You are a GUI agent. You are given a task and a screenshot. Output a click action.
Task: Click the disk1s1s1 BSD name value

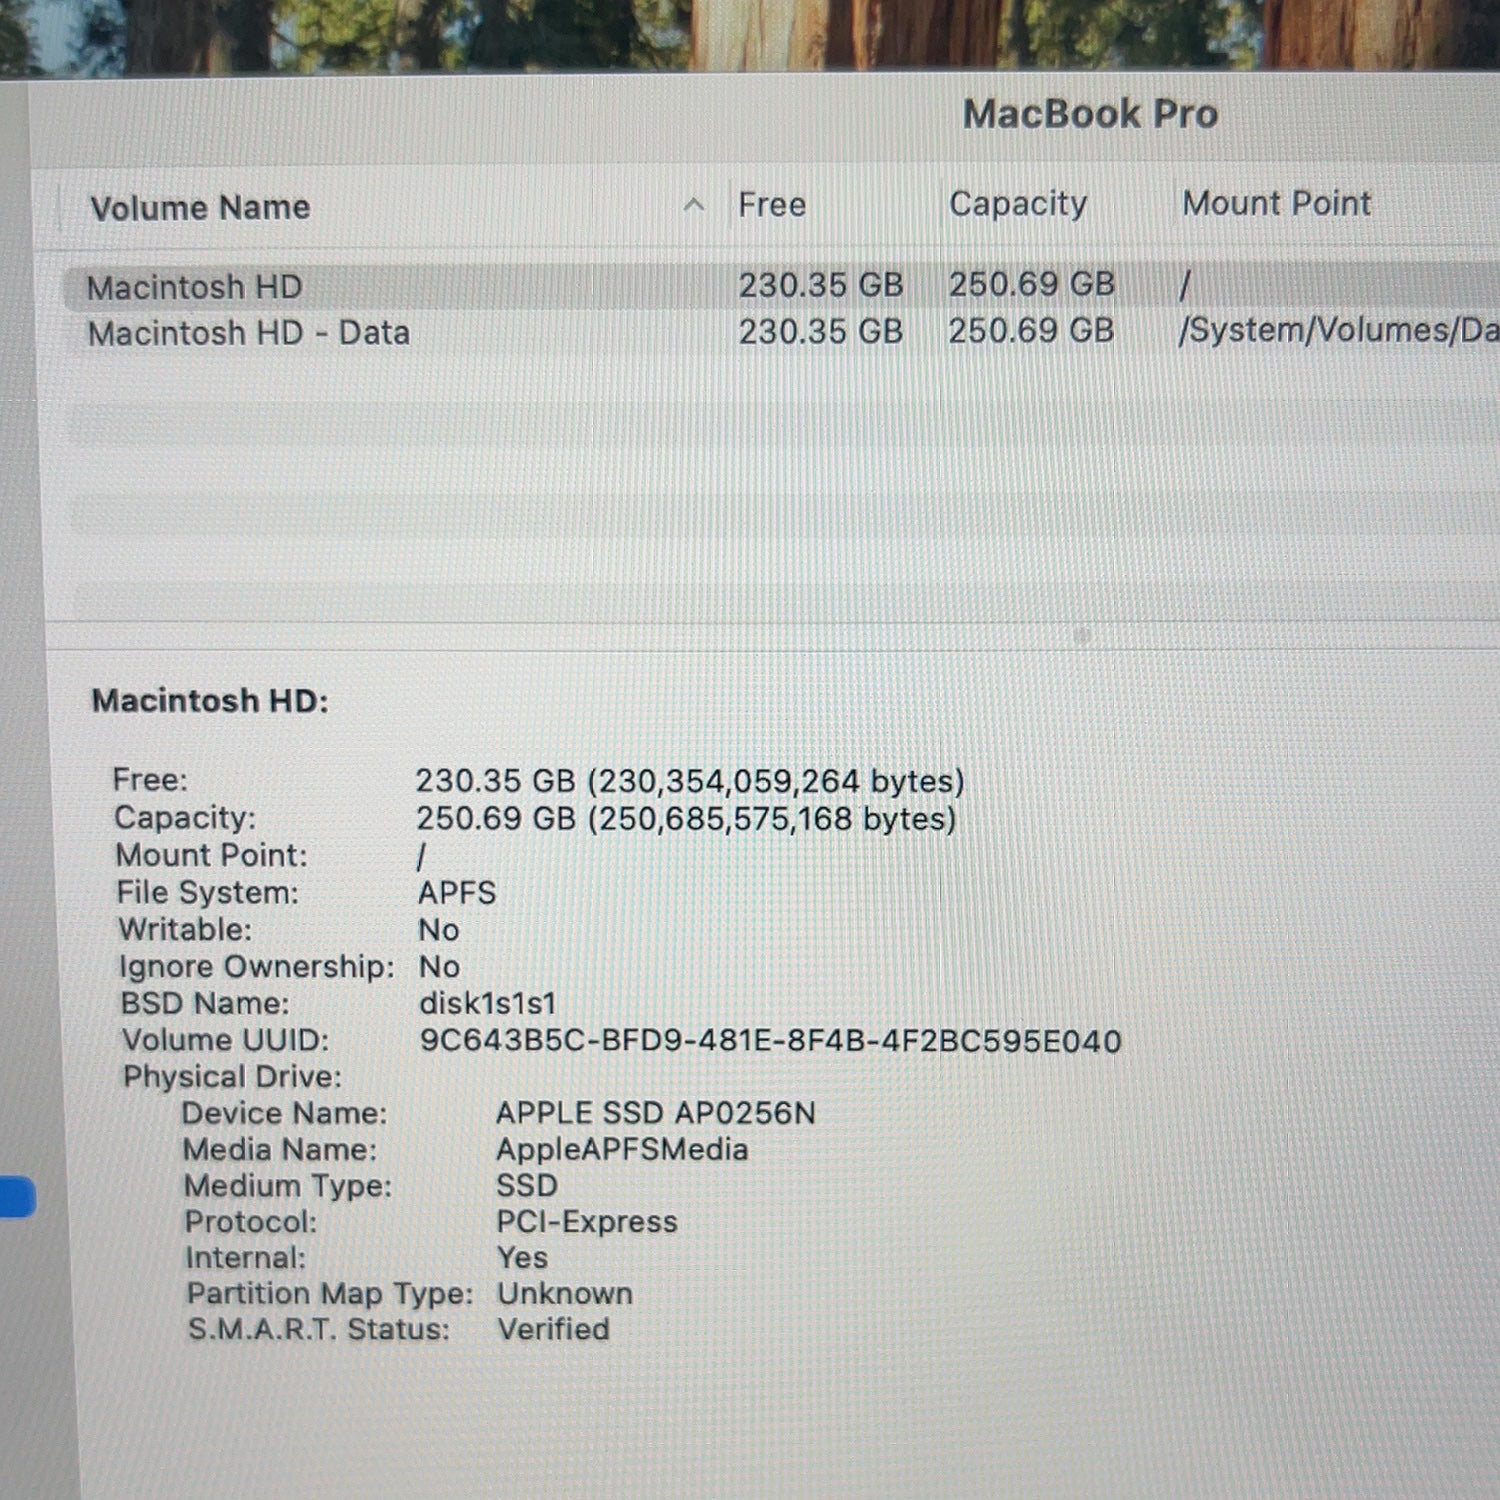pos(488,1003)
